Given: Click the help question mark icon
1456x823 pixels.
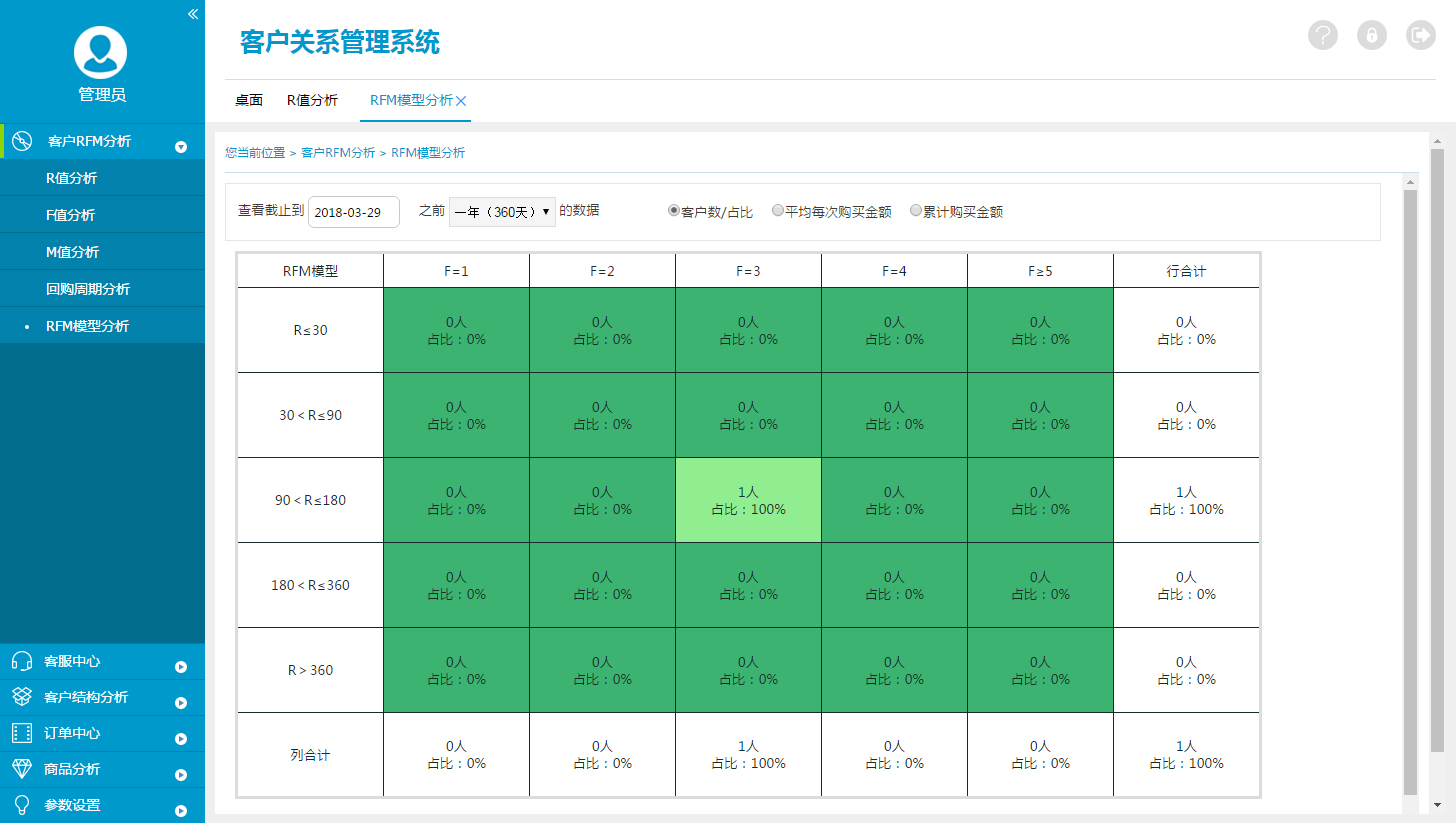Looking at the screenshot, I should pyautogui.click(x=1323, y=36).
